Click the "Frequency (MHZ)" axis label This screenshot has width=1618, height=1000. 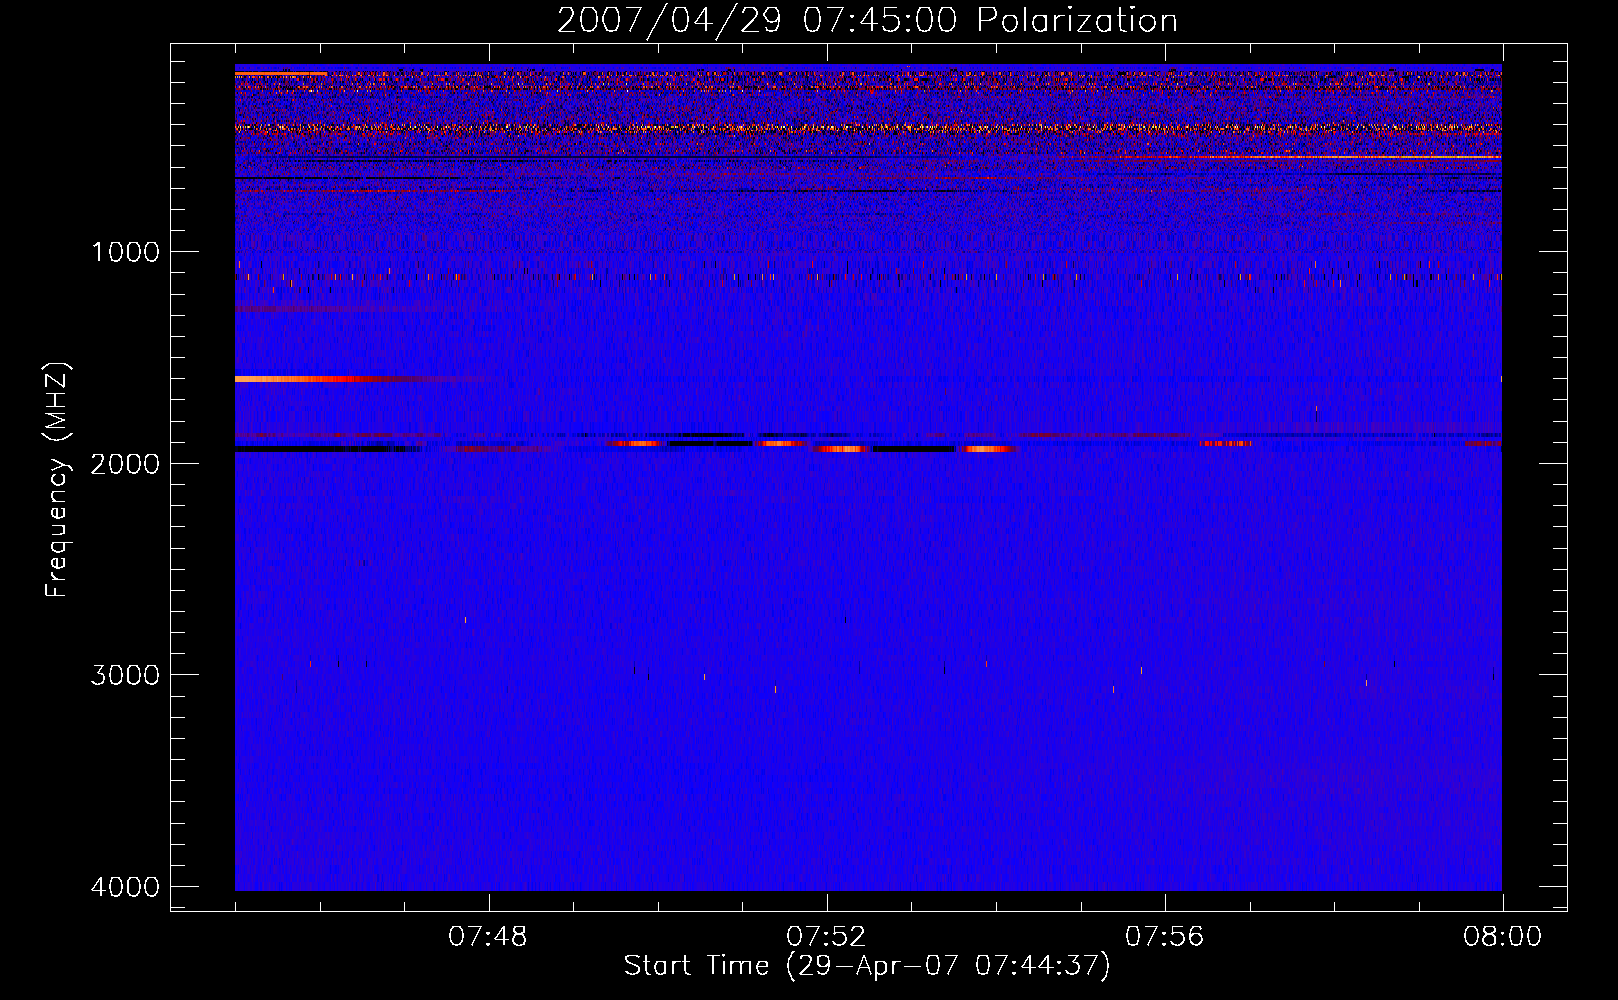58,480
